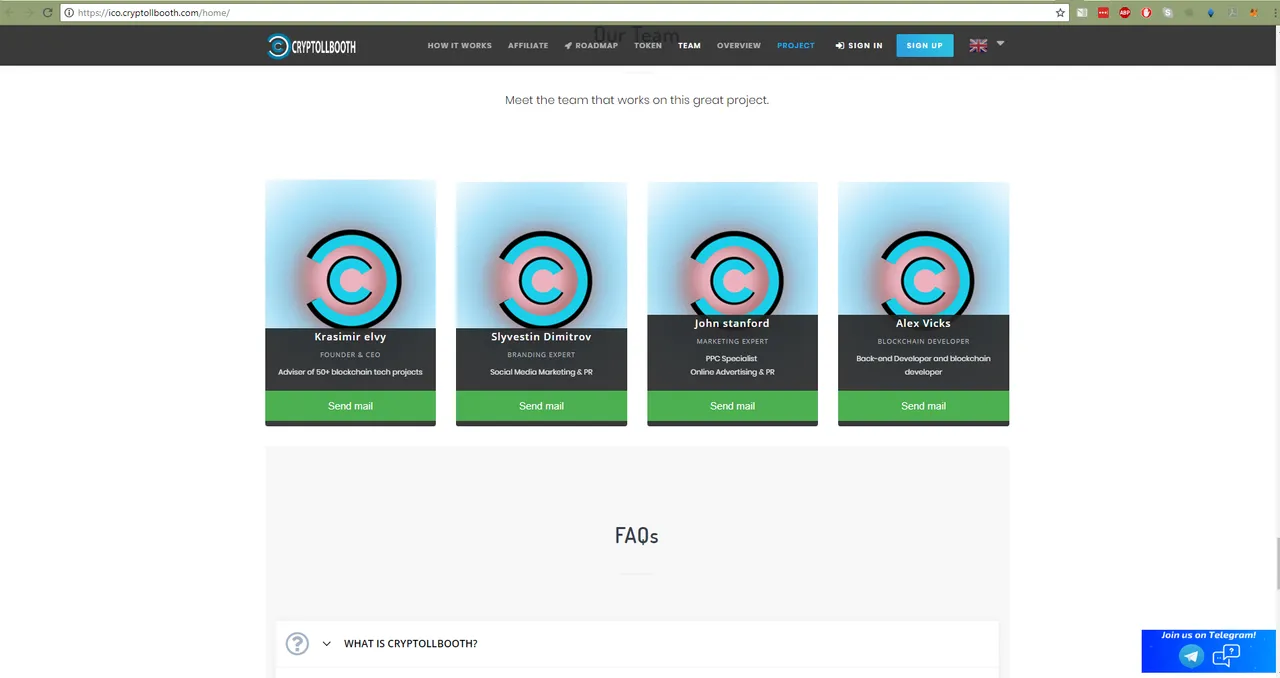Viewport: 1280px width, 678px height.
Task: Open the language dropdown arrow
Action: point(1000,43)
